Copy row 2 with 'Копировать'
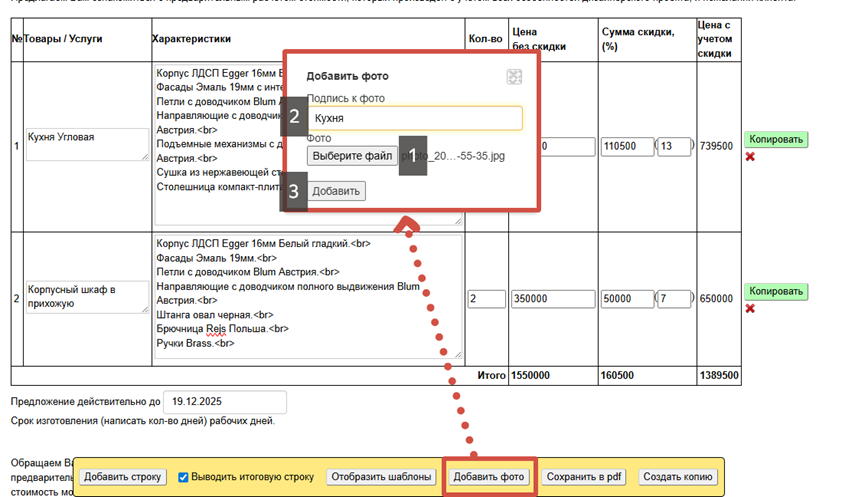 (775, 291)
